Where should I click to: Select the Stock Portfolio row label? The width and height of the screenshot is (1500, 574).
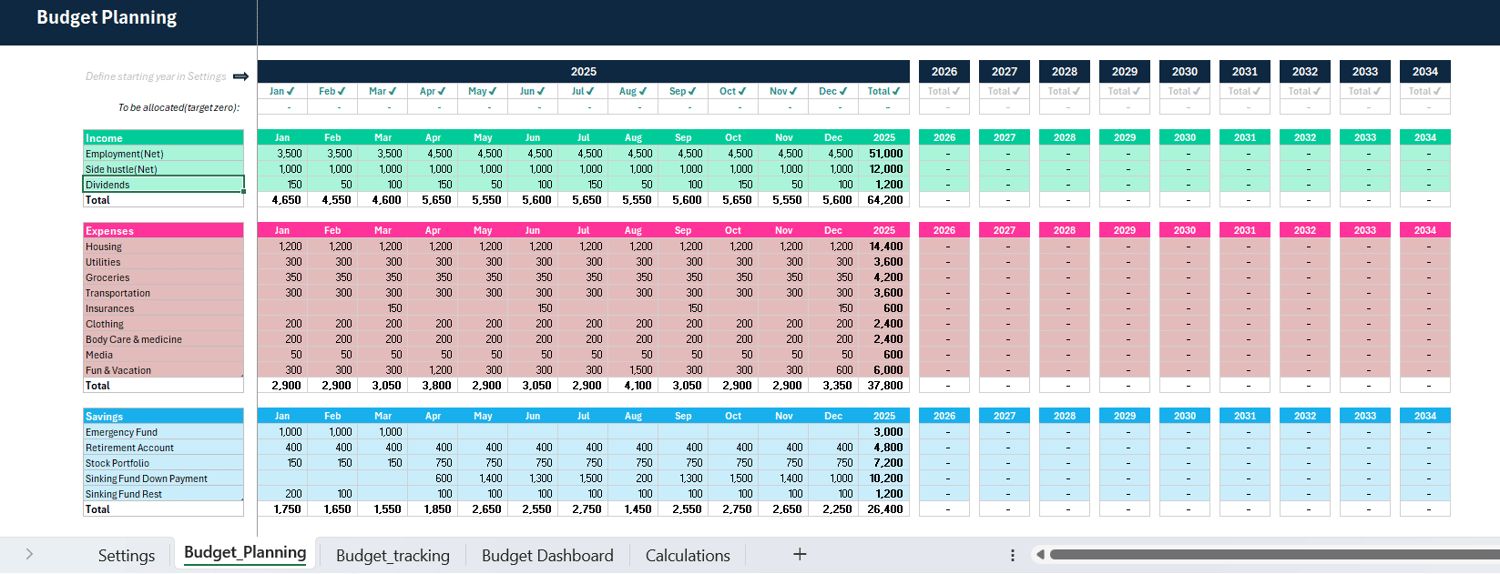(164, 463)
